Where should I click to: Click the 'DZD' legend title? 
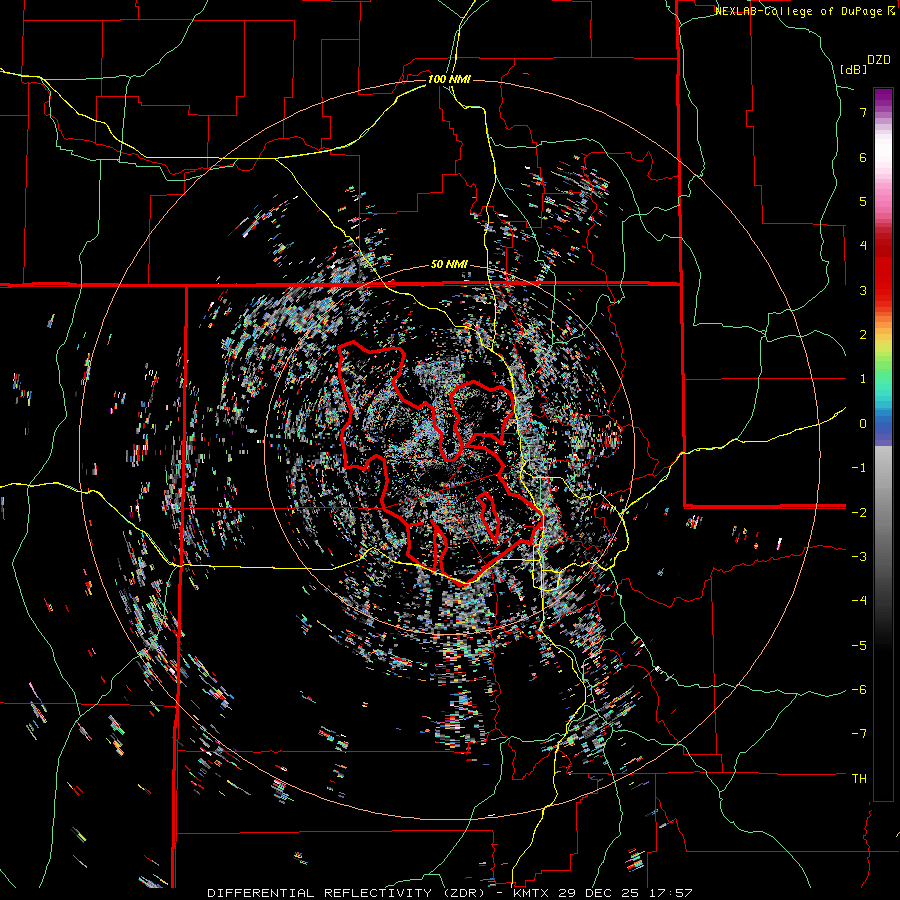click(x=879, y=60)
